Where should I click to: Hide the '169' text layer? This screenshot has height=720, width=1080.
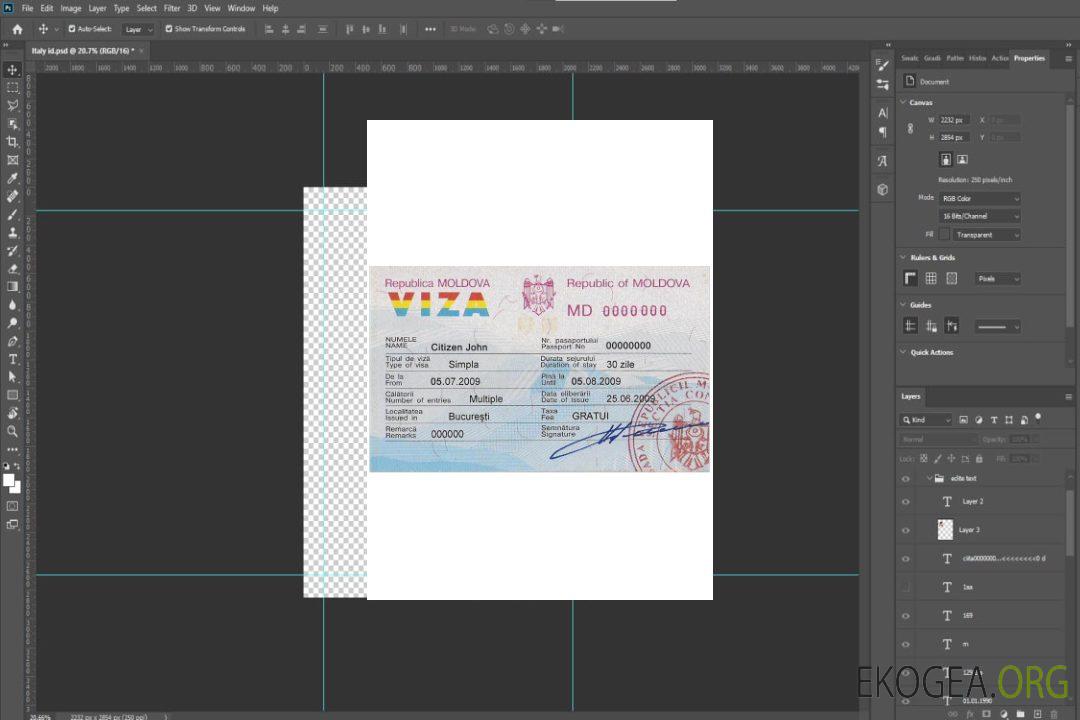pyautogui.click(x=906, y=616)
